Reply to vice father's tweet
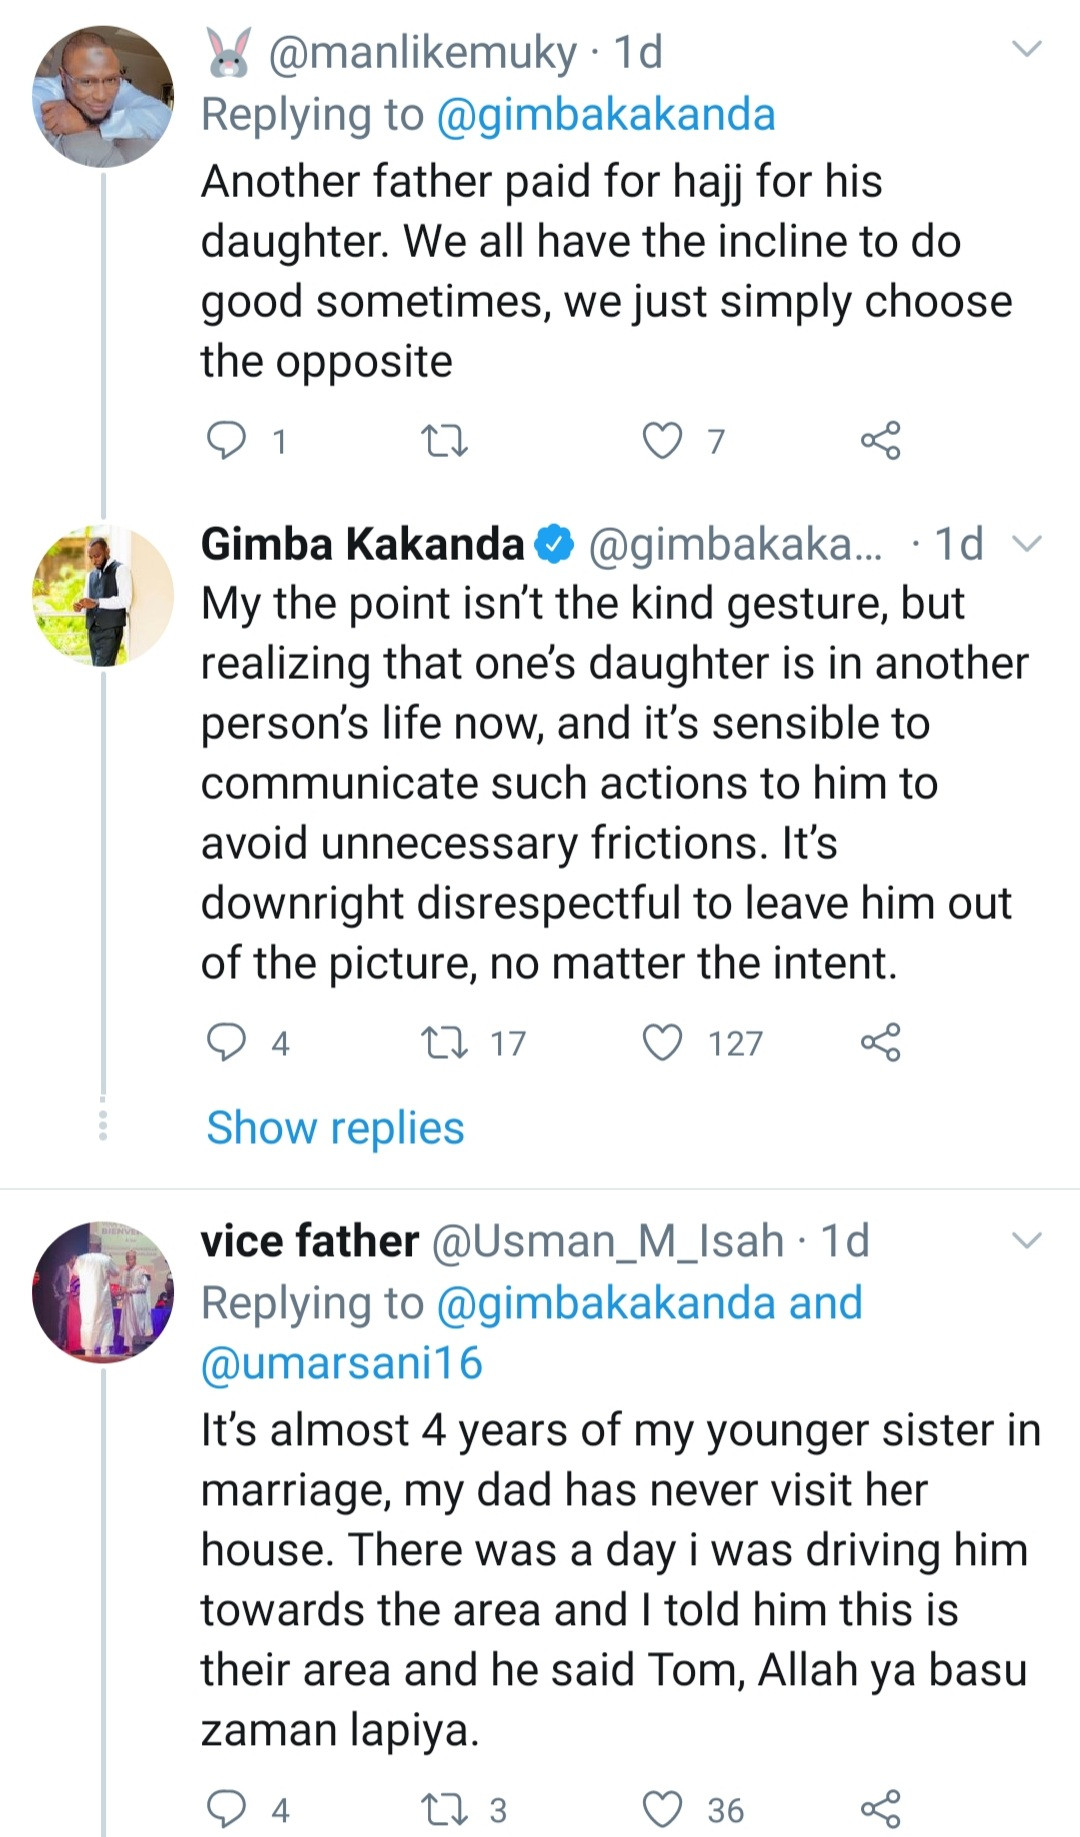The height and width of the screenshot is (1837, 1080). [226, 1809]
